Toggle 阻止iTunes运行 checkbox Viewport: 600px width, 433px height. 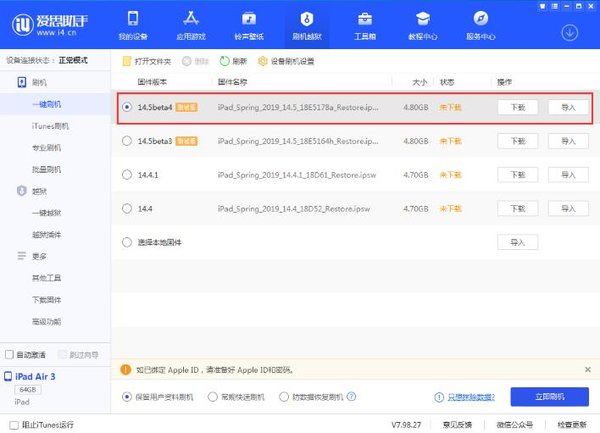tap(14, 425)
